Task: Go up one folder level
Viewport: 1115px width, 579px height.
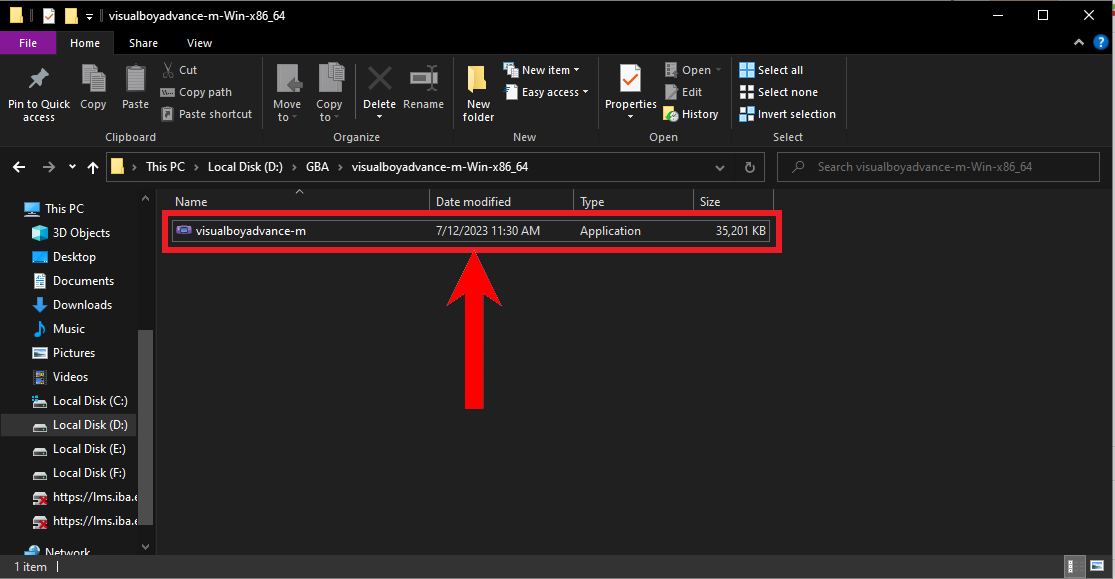Action: coord(92,167)
